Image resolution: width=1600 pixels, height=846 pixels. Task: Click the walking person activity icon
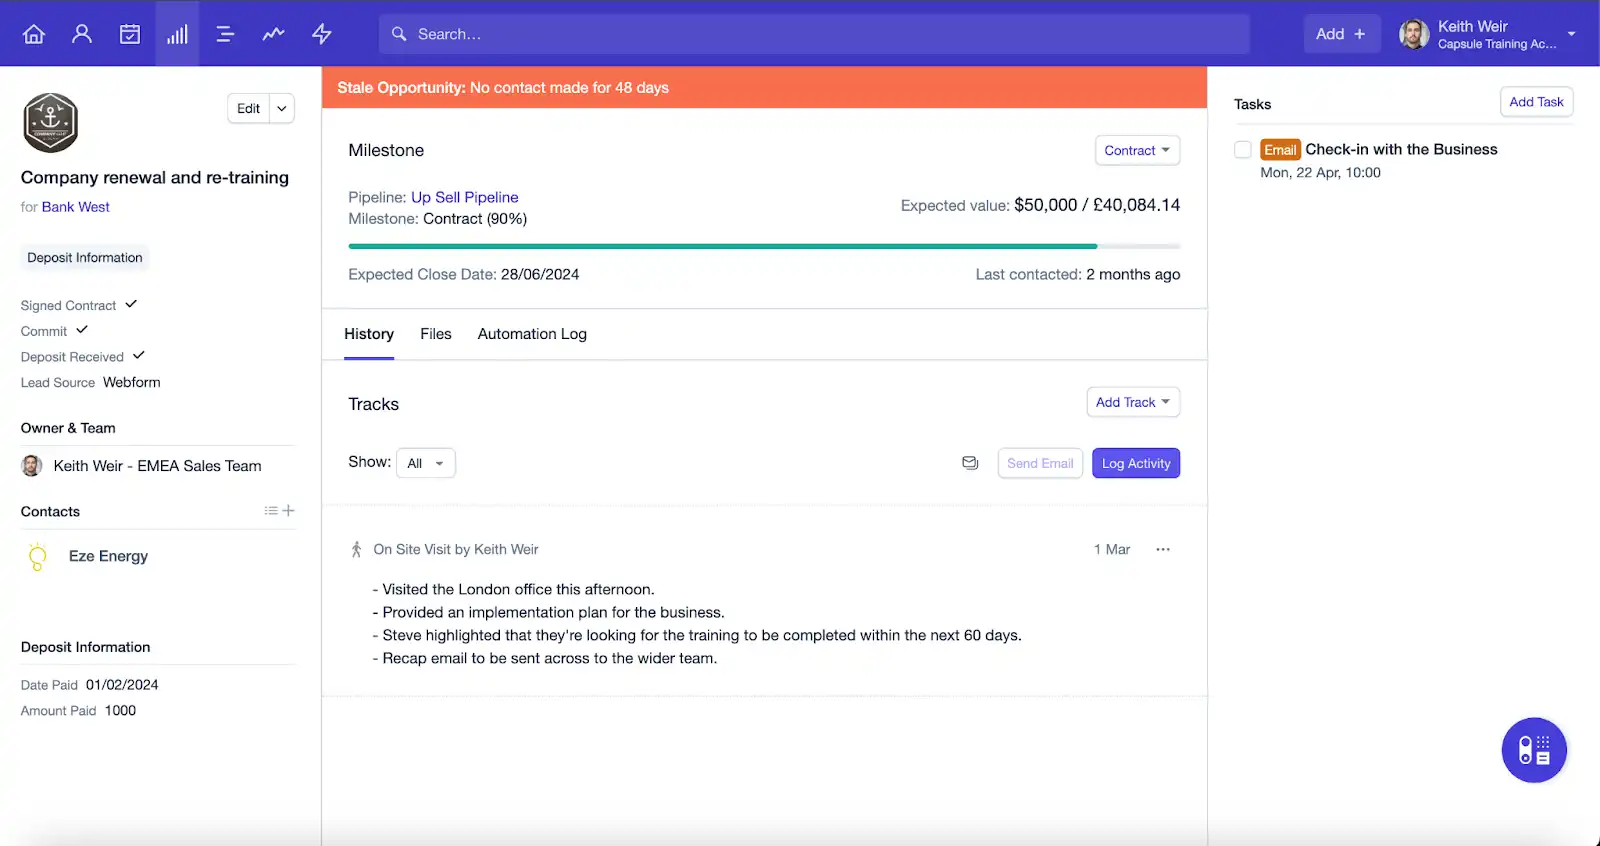point(356,549)
